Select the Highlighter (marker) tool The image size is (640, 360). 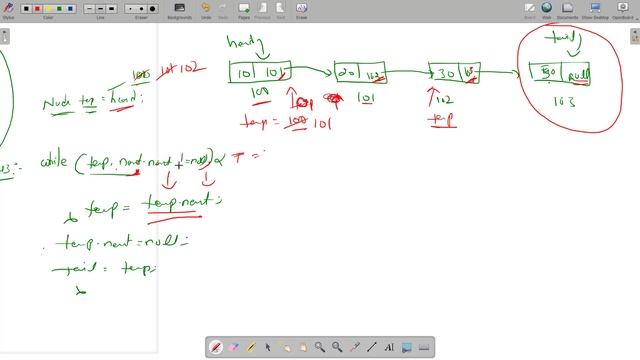click(251, 347)
